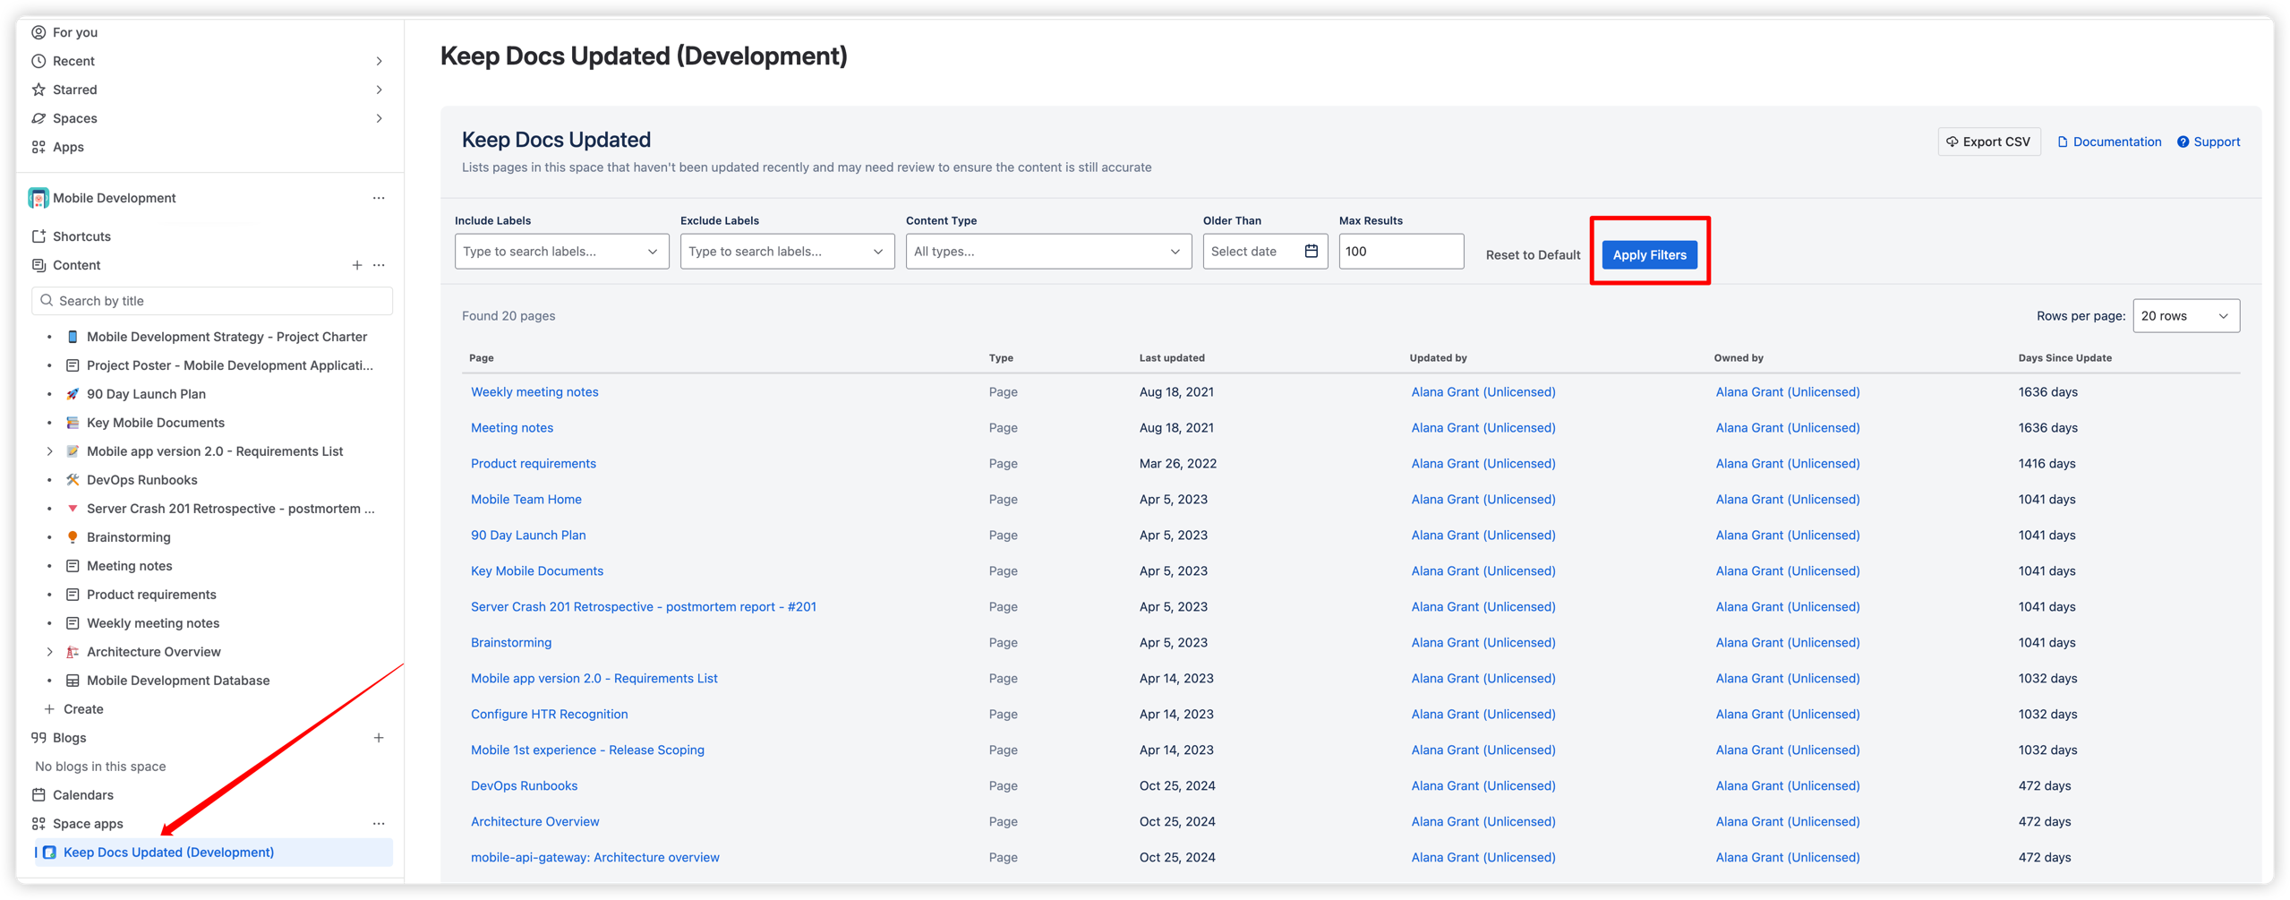Click the Recent clock icon in the sidebar

[38, 60]
